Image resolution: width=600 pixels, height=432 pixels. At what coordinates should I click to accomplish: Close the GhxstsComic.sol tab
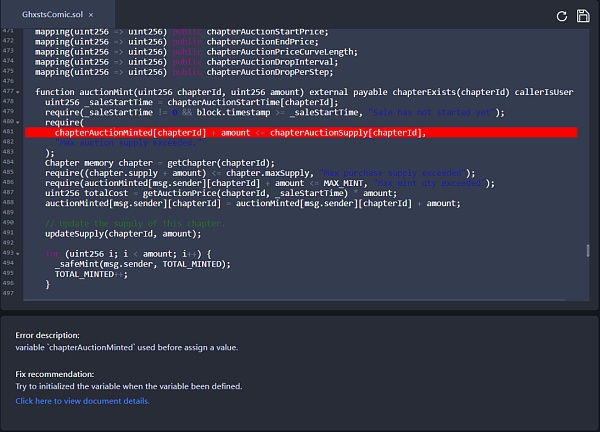[x=92, y=16]
